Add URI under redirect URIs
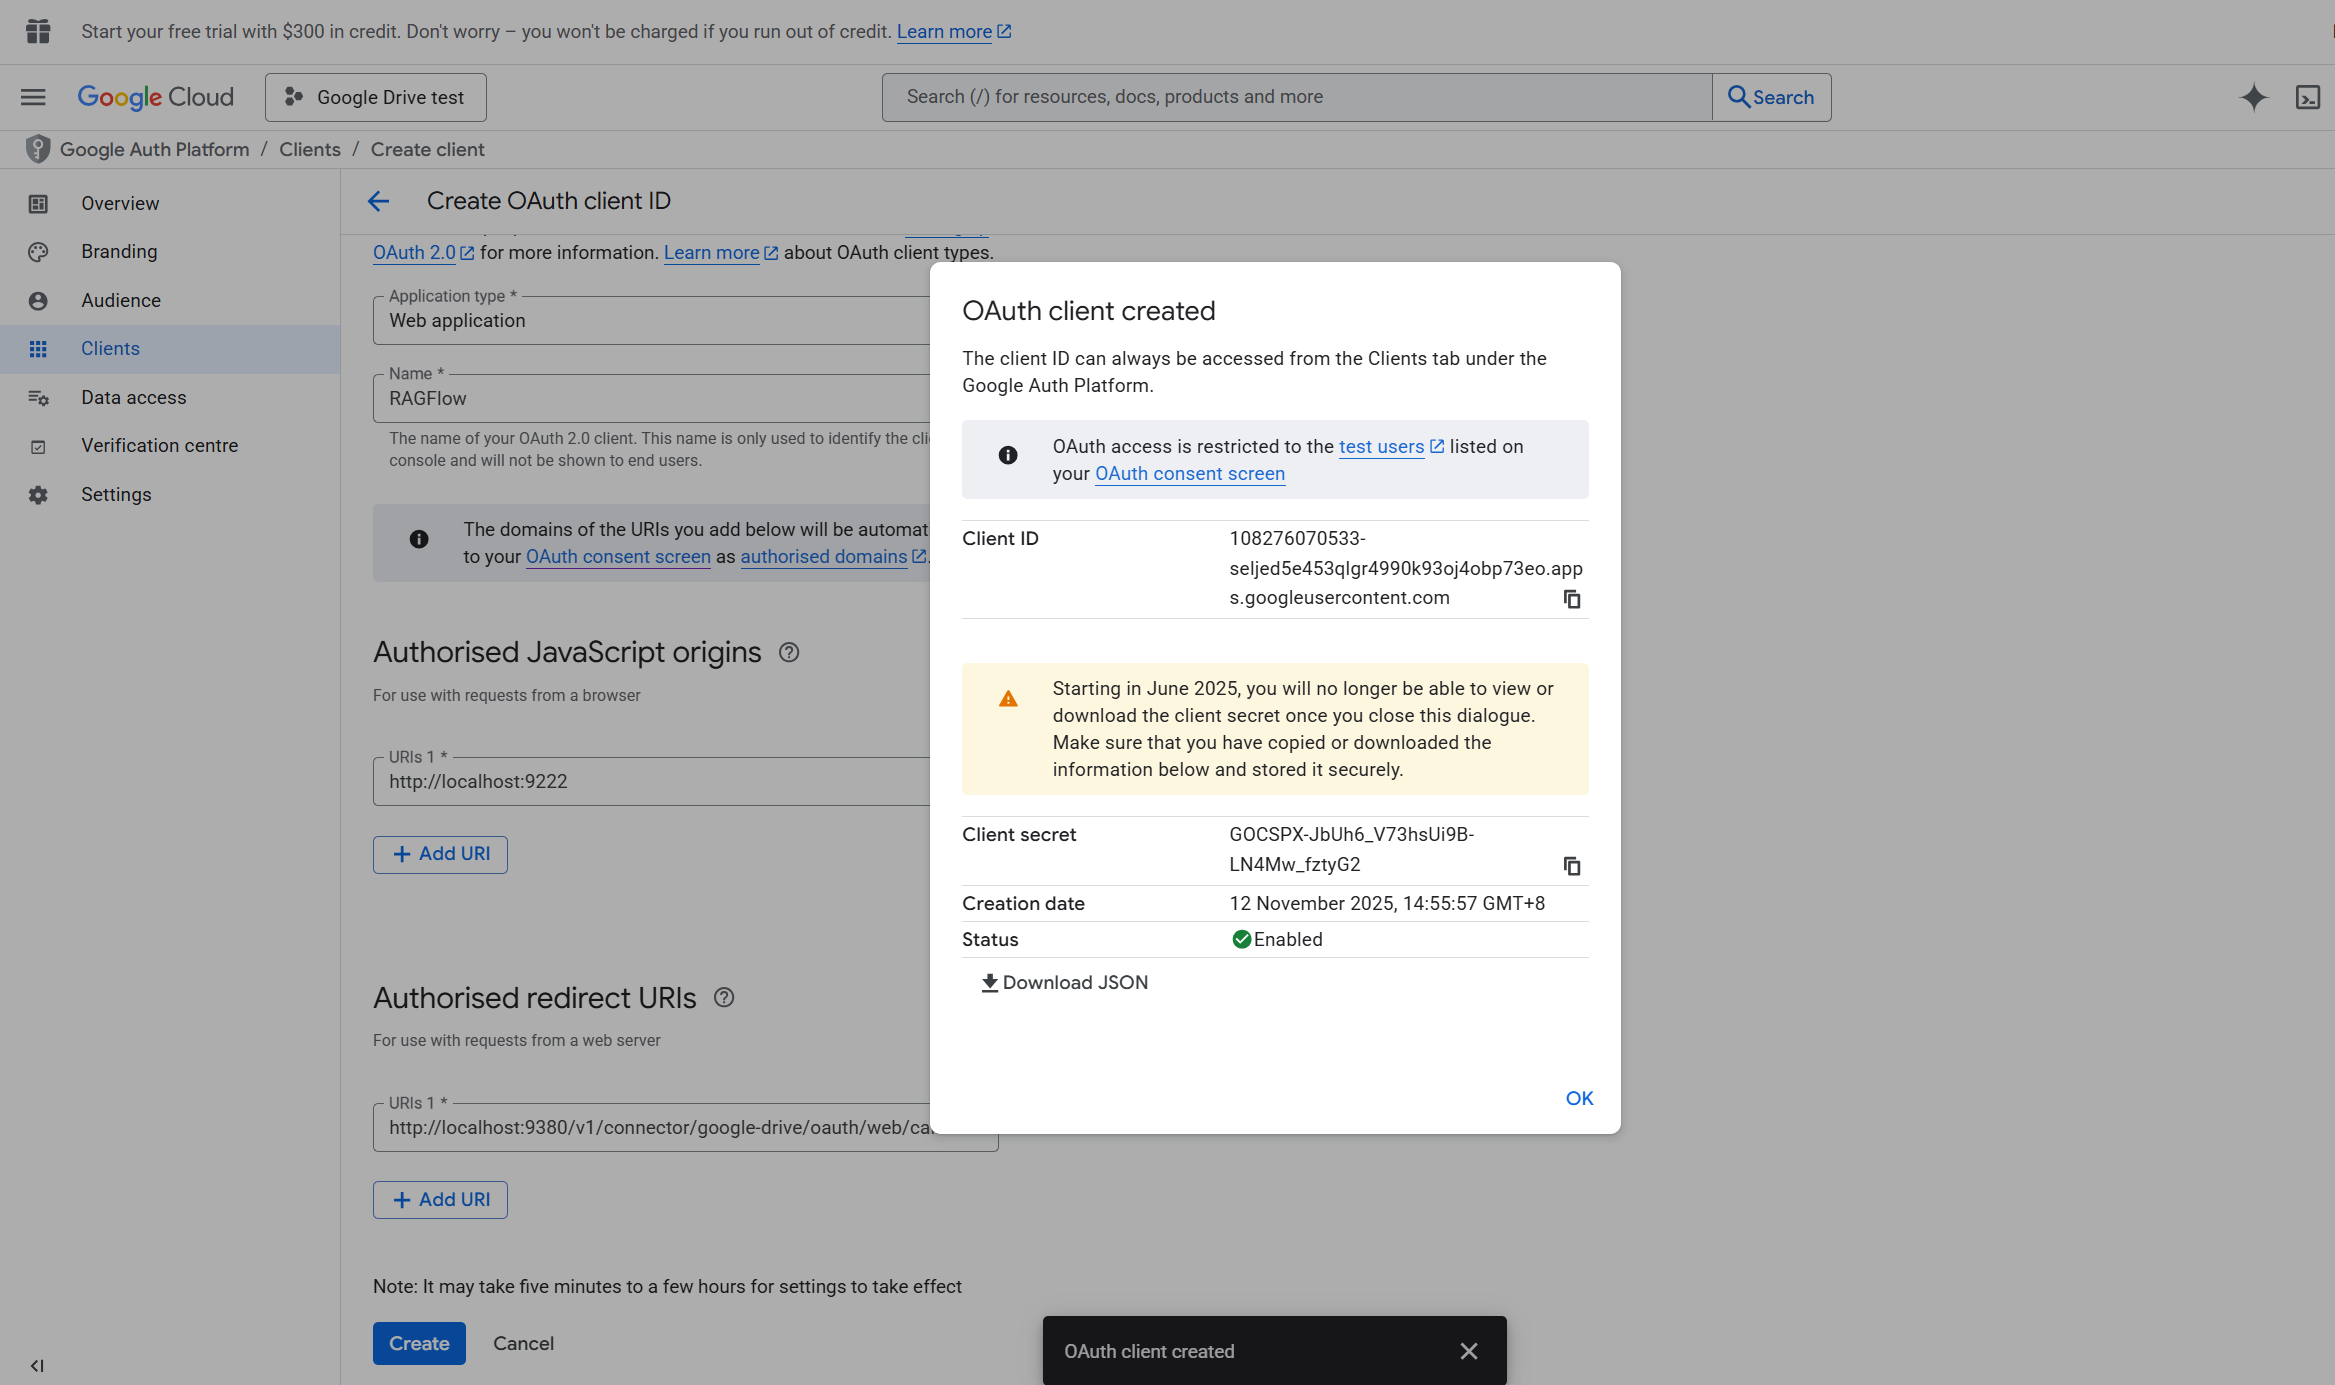 click(440, 1200)
